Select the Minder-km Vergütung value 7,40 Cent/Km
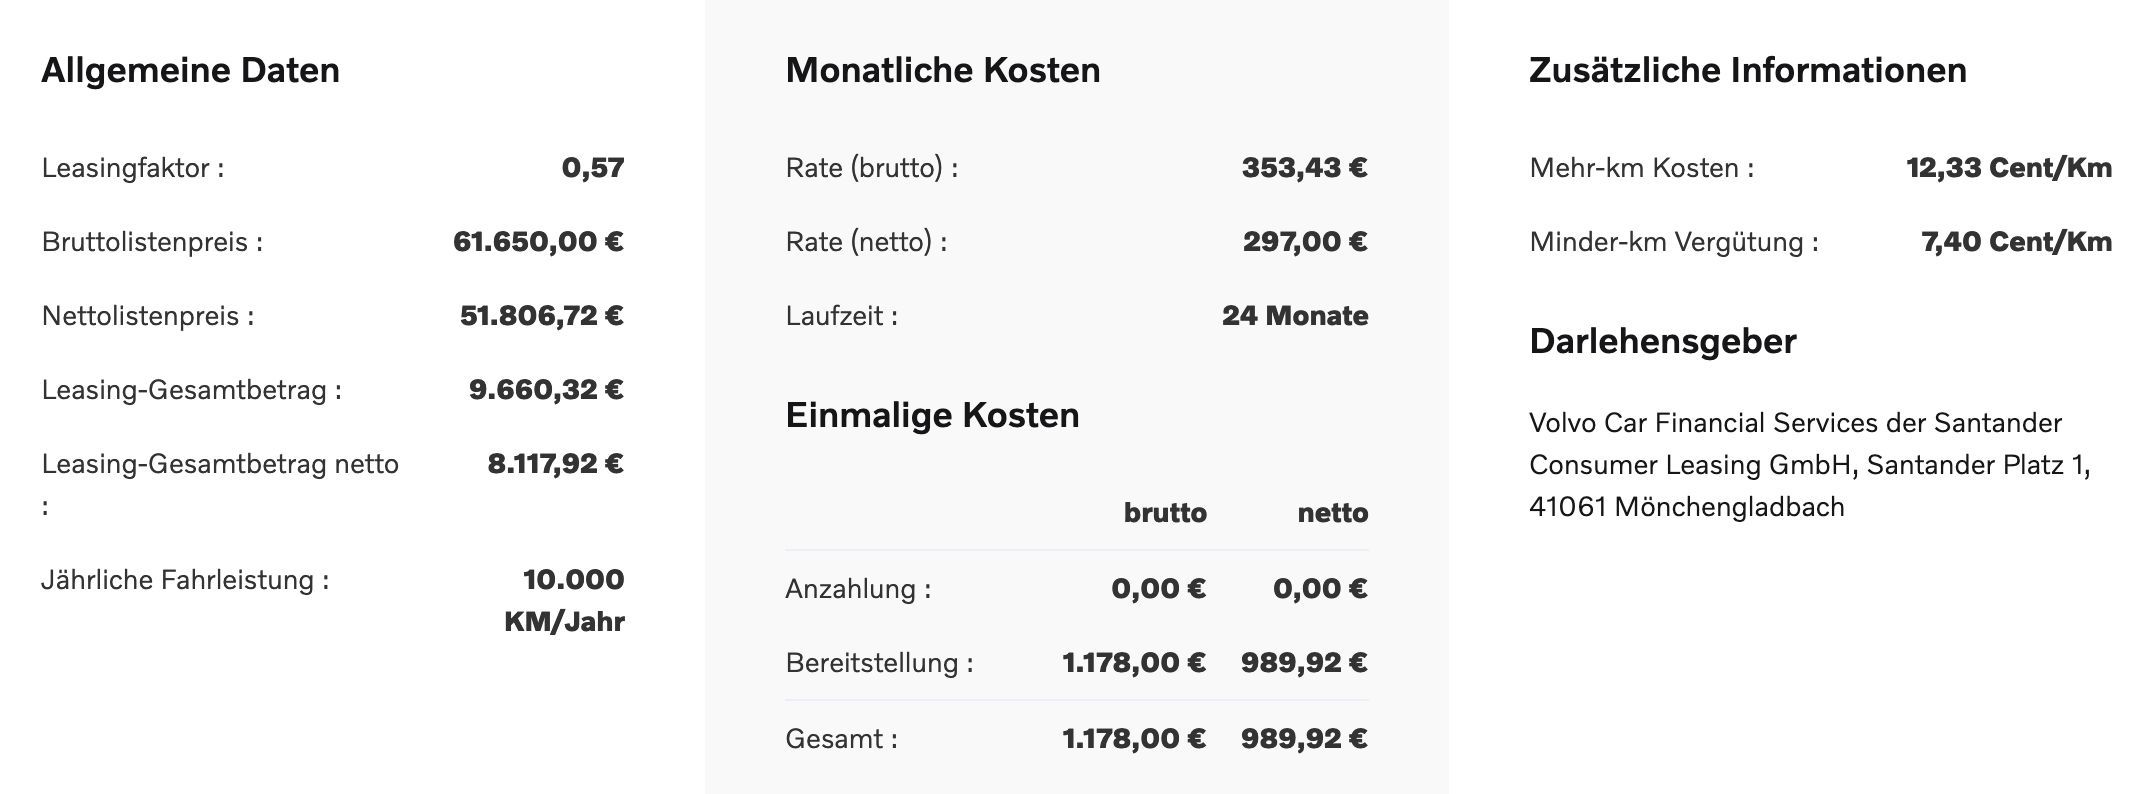Screen dimensions: 2138x794 pyautogui.click(x=2016, y=242)
